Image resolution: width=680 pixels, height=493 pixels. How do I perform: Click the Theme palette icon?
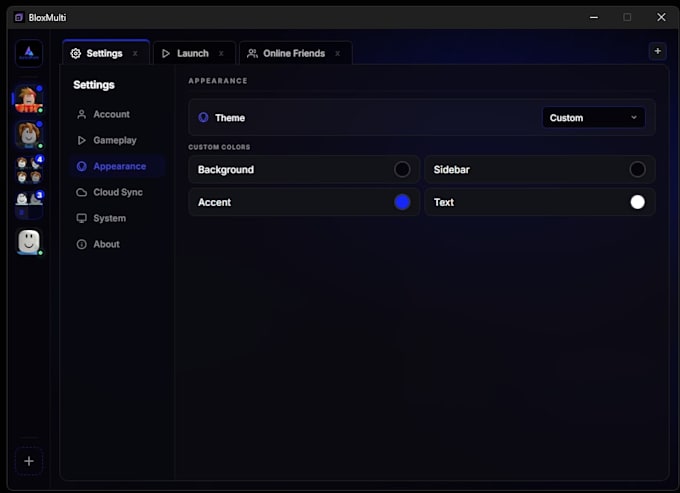point(203,118)
